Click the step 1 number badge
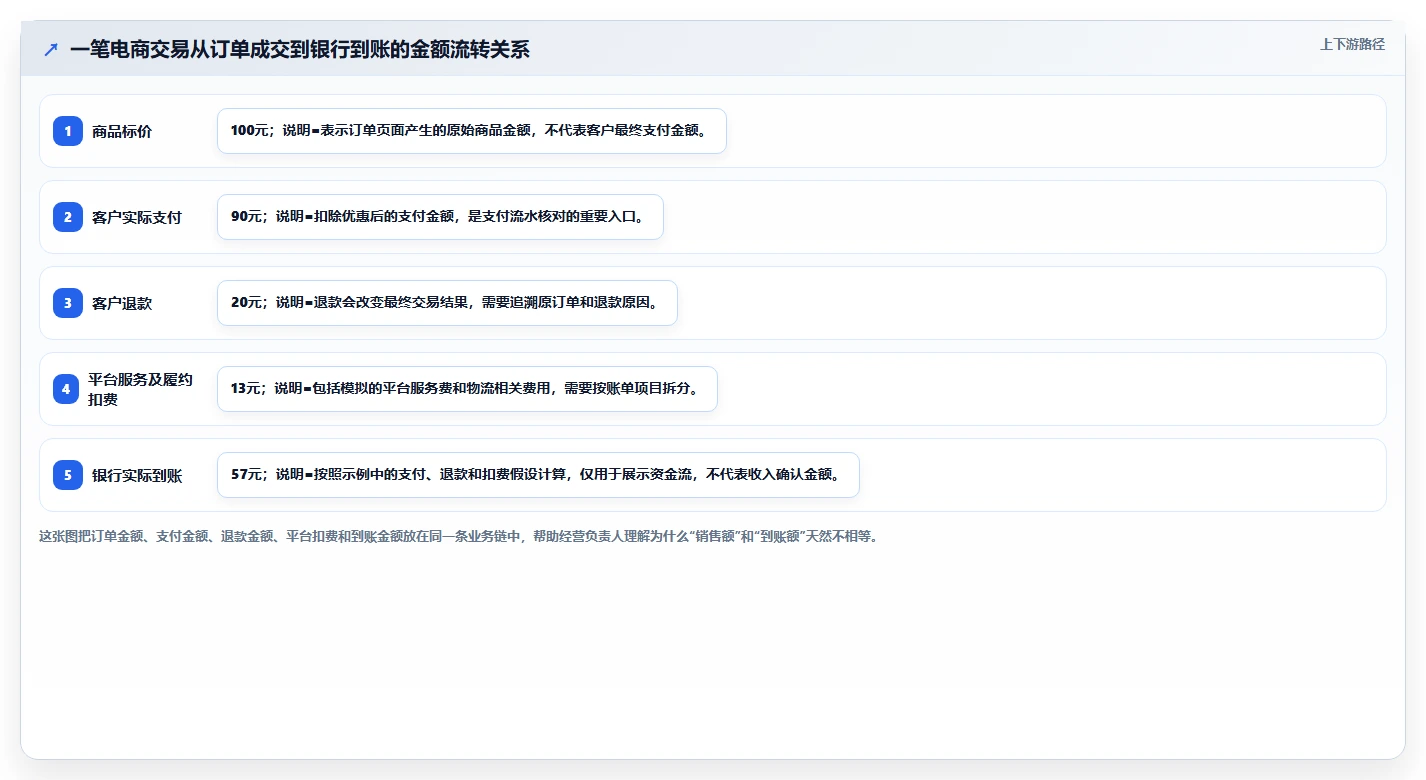 click(x=68, y=131)
